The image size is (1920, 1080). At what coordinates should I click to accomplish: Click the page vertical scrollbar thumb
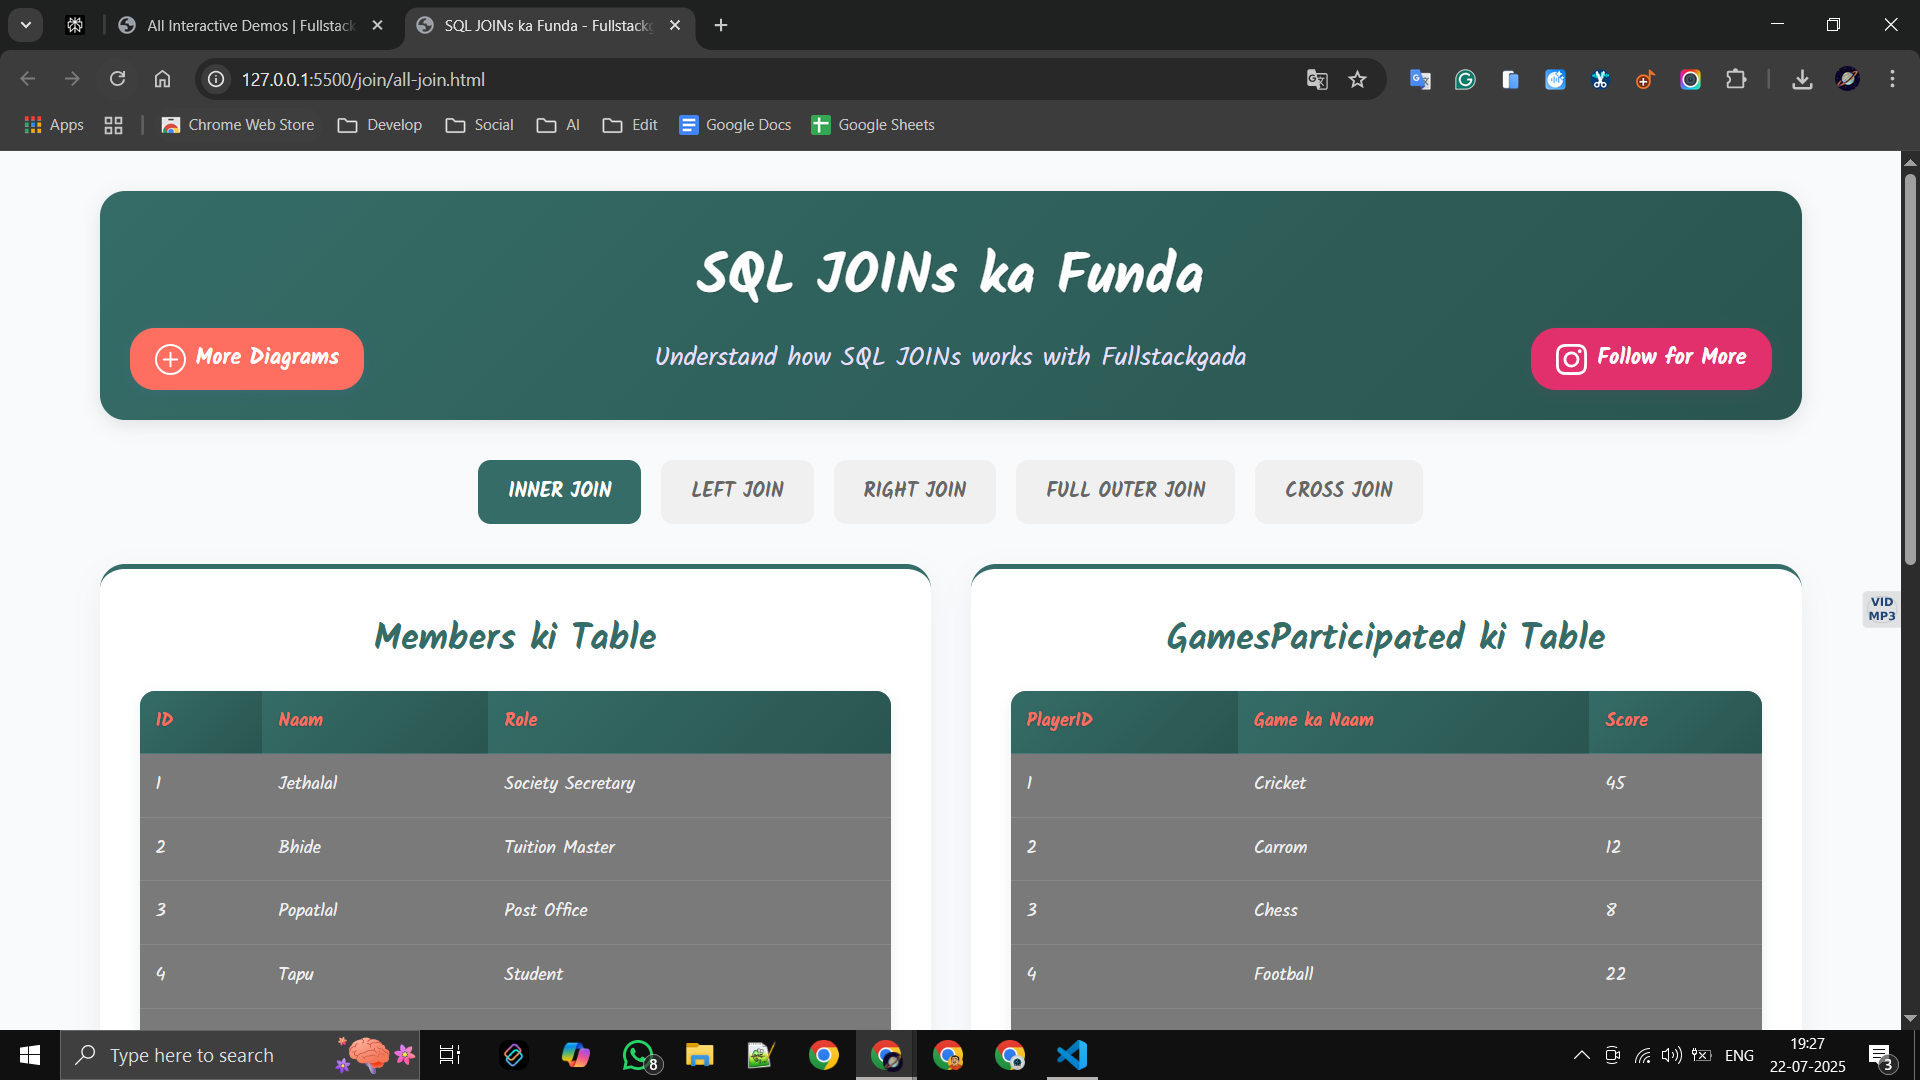tap(1910, 370)
